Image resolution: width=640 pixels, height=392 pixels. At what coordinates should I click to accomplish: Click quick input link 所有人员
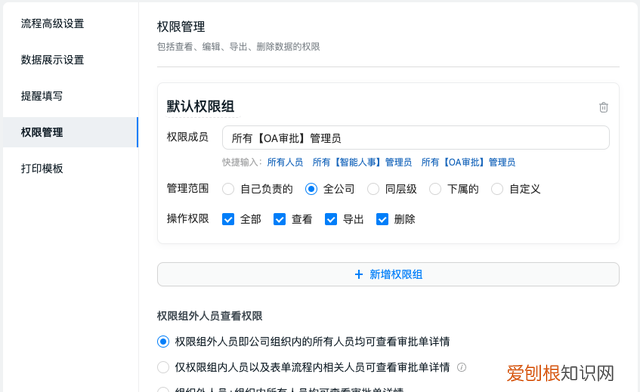click(285, 163)
